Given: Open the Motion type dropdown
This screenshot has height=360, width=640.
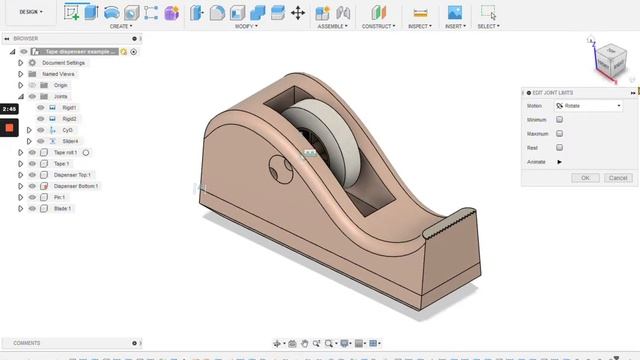Looking at the screenshot, I should tap(588, 106).
